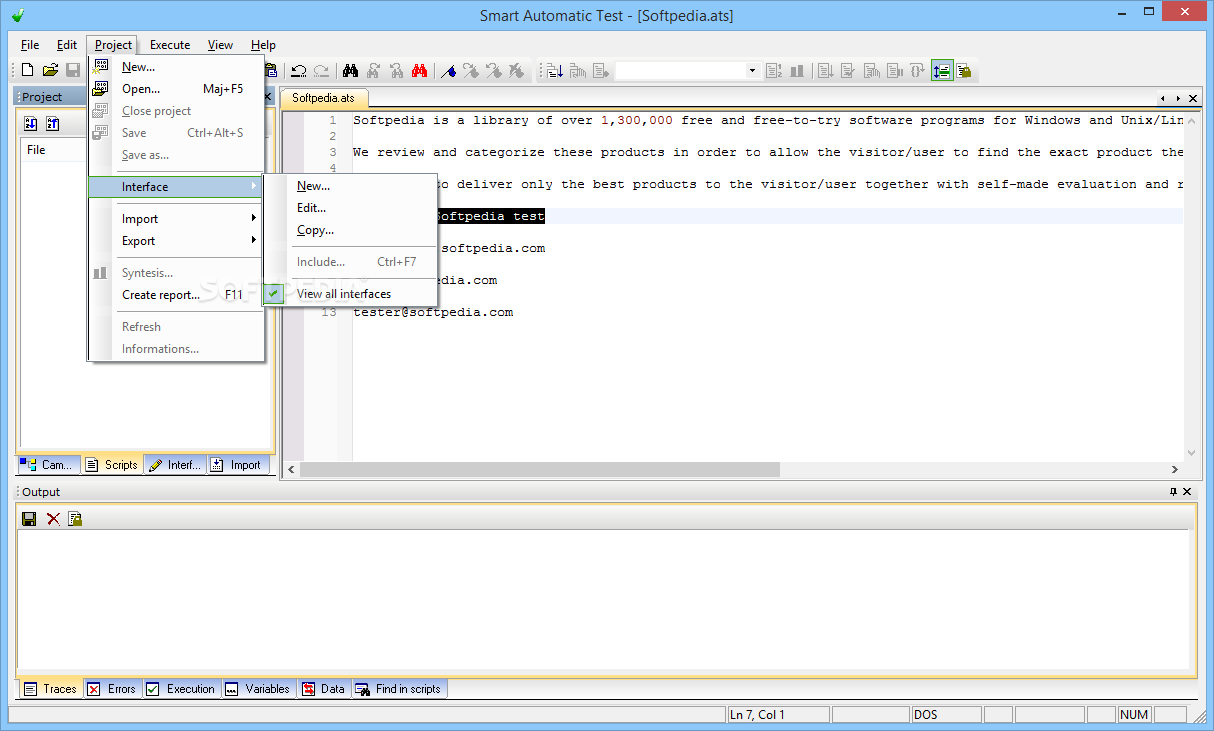Click the blue bookmark flag toolbar icon
Screen dimensions: 1214x731
click(x=449, y=70)
